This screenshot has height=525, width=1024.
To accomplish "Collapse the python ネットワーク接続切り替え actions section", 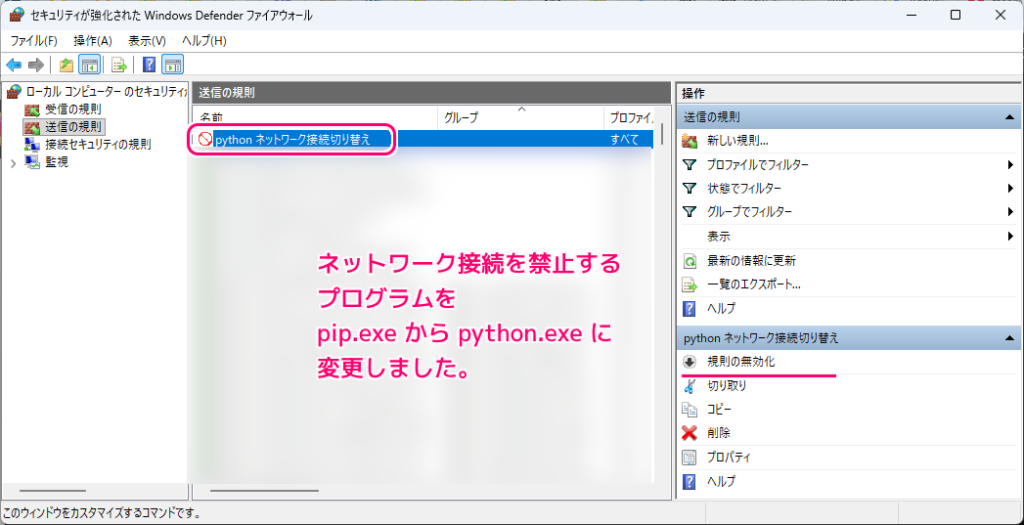I will 1010,338.
